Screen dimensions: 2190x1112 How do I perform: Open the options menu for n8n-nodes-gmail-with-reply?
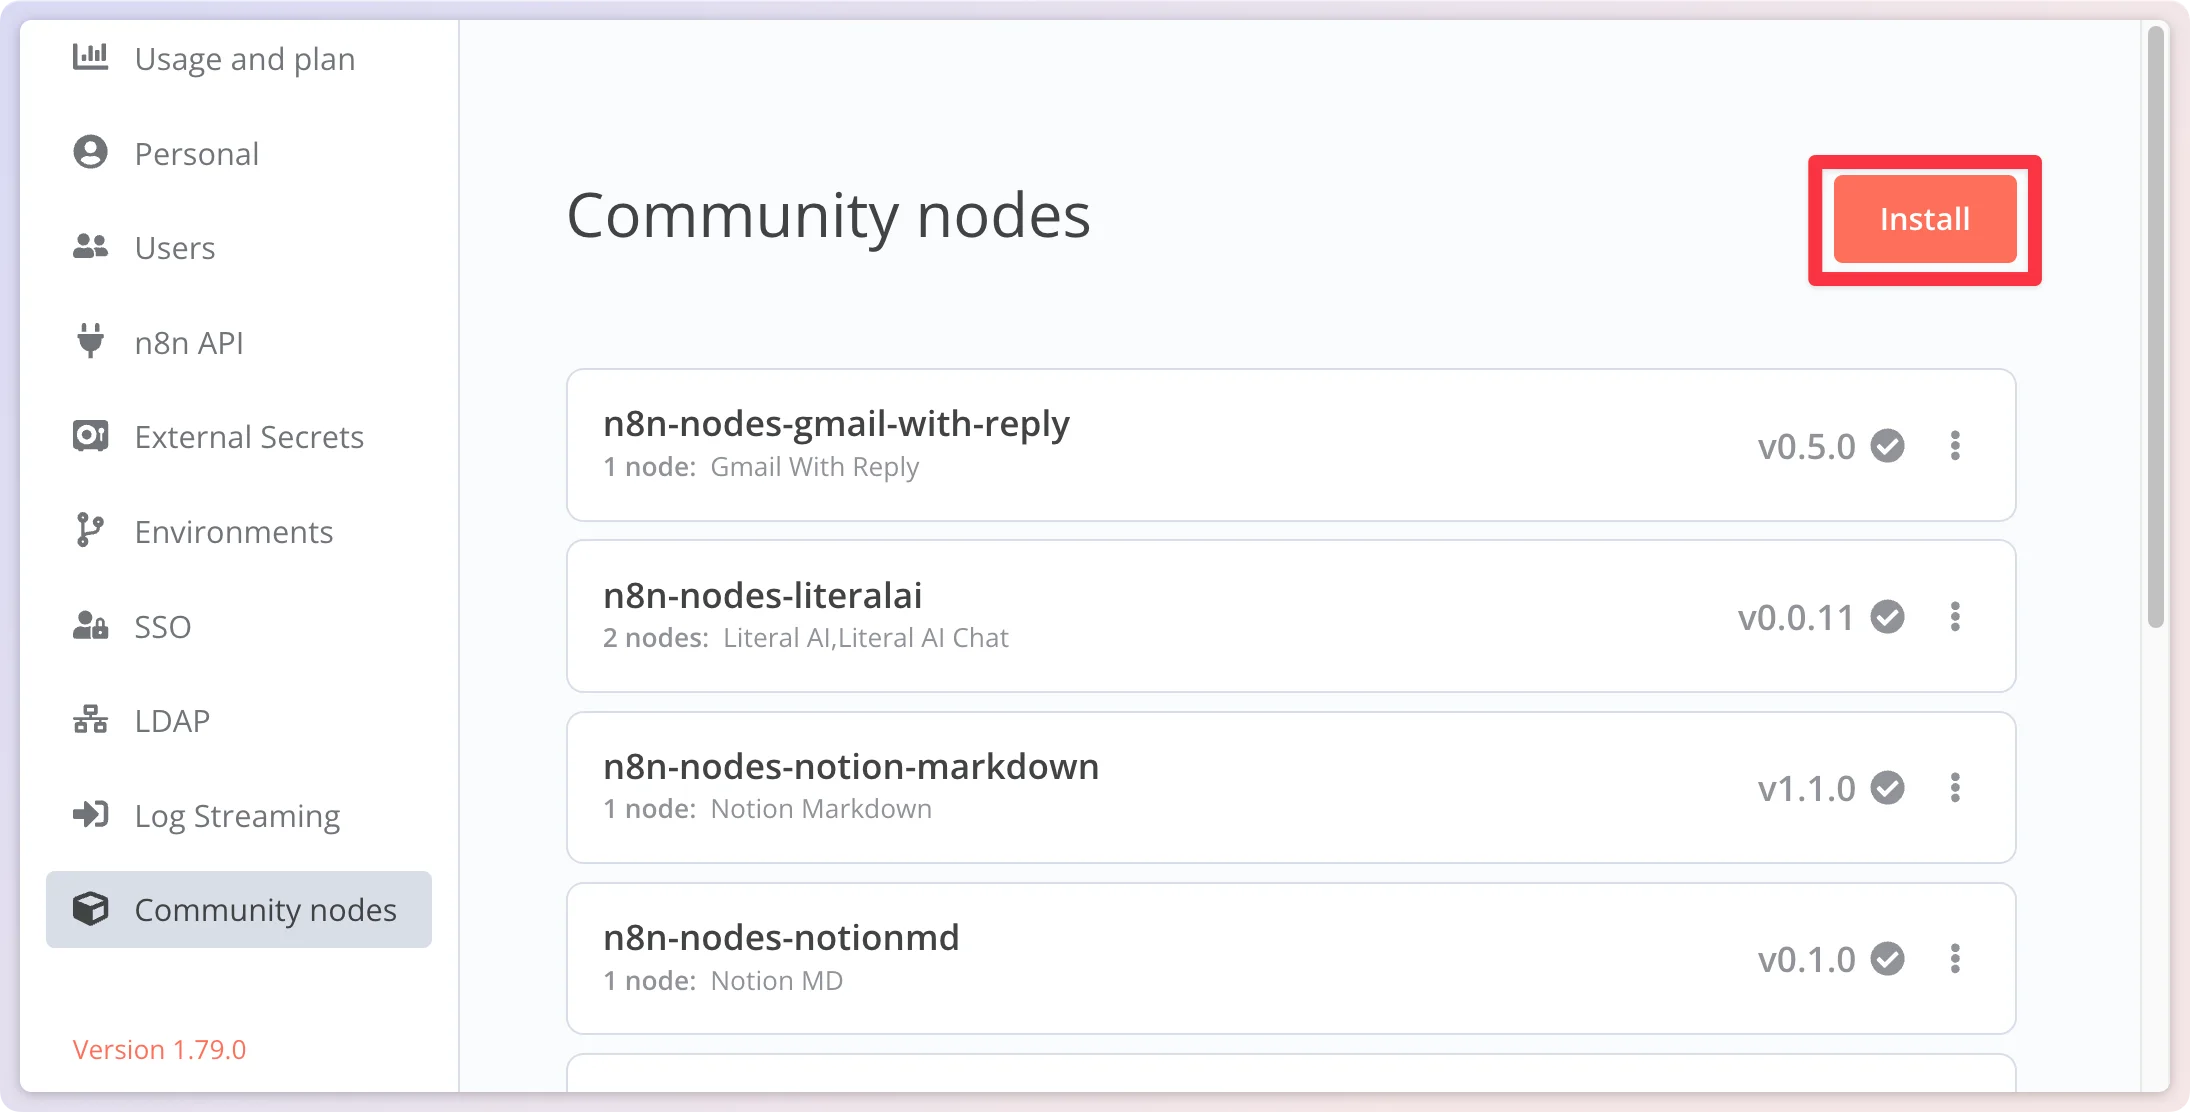(1956, 446)
